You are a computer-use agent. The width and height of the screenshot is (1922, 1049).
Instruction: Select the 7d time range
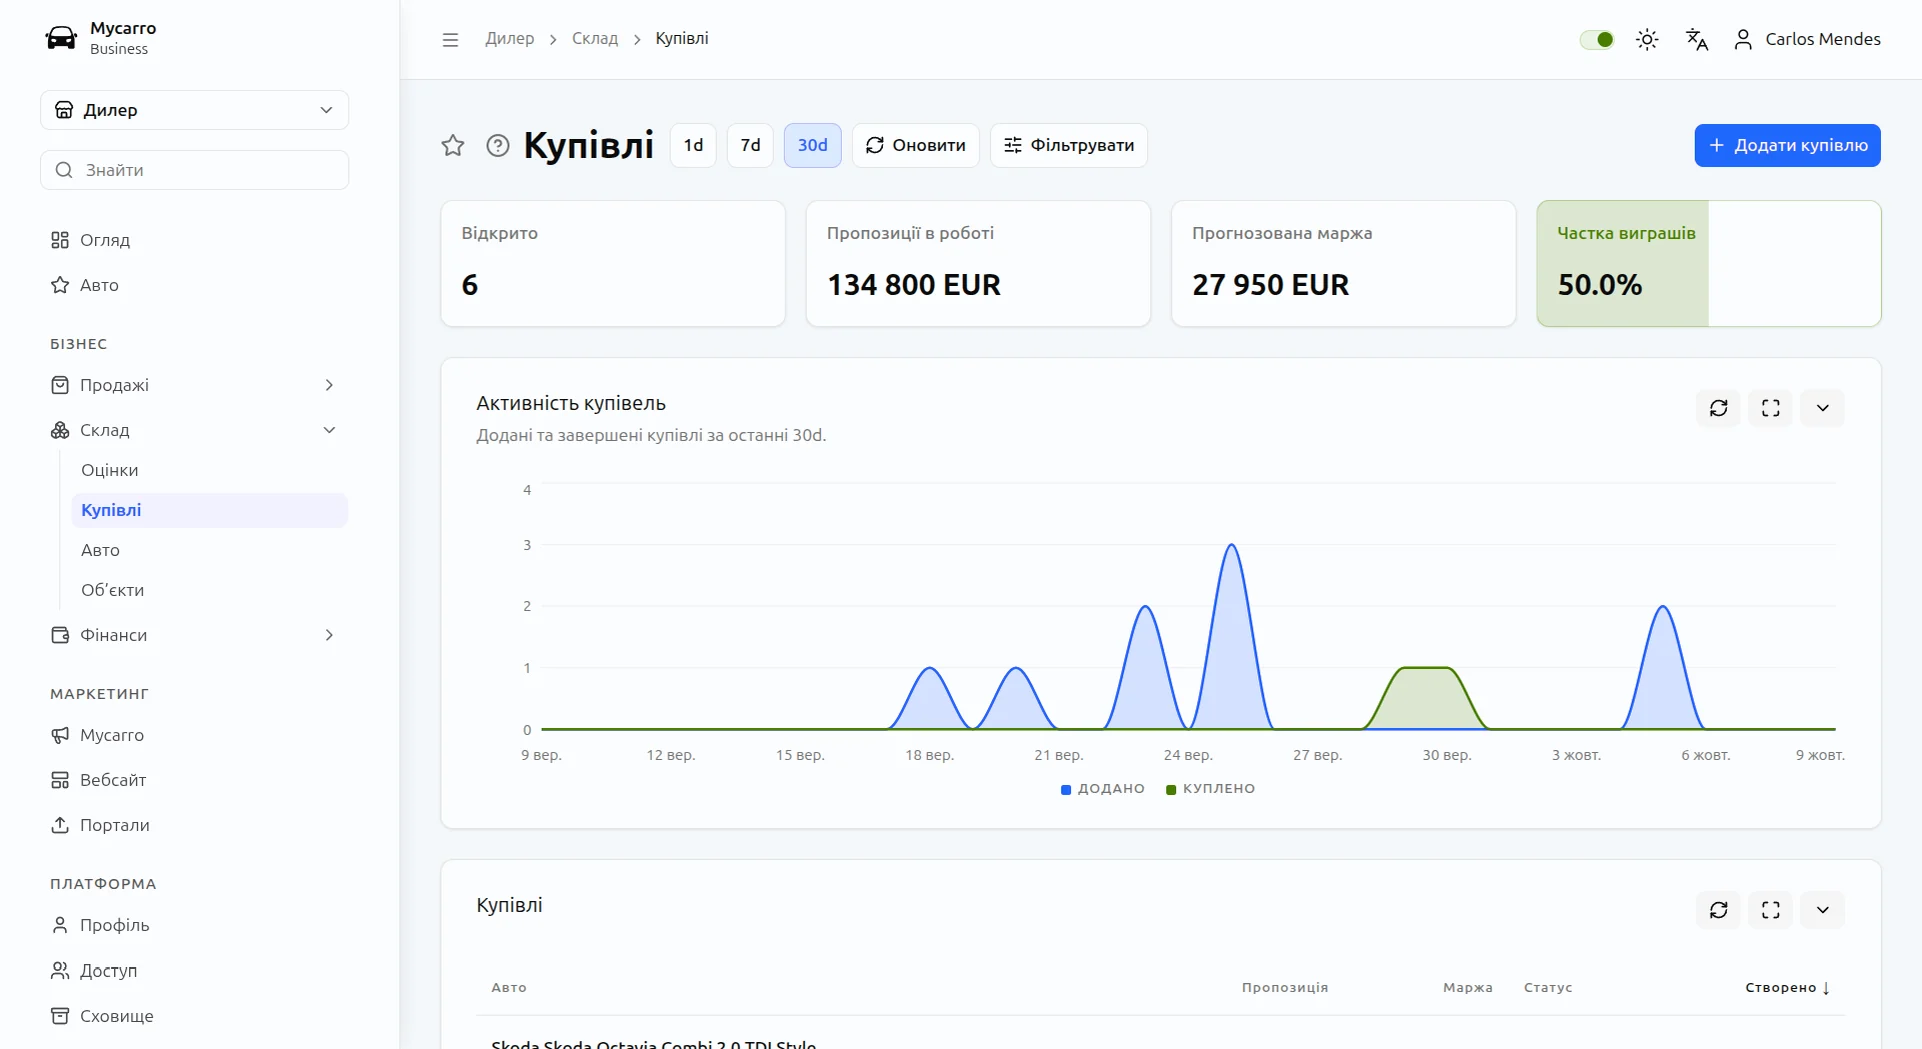tap(750, 146)
